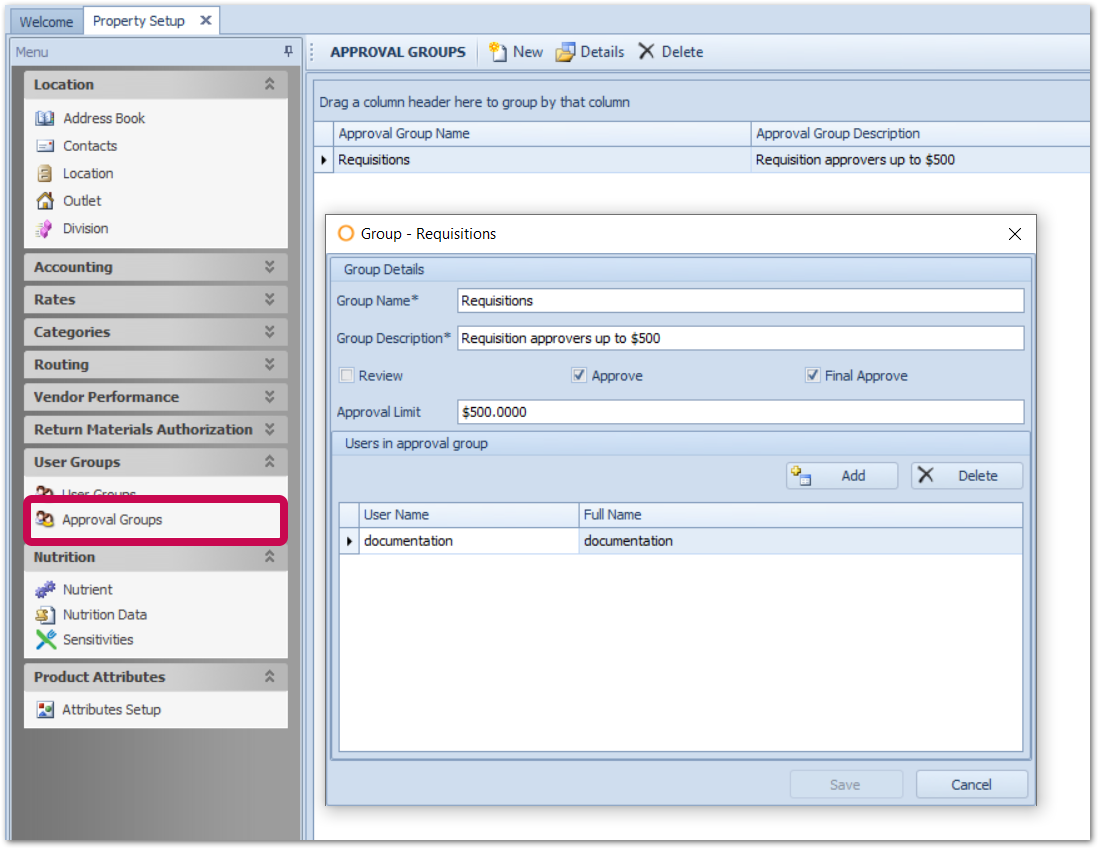The image size is (1099, 849).
Task: Click the New toolbar button
Action: (x=516, y=52)
